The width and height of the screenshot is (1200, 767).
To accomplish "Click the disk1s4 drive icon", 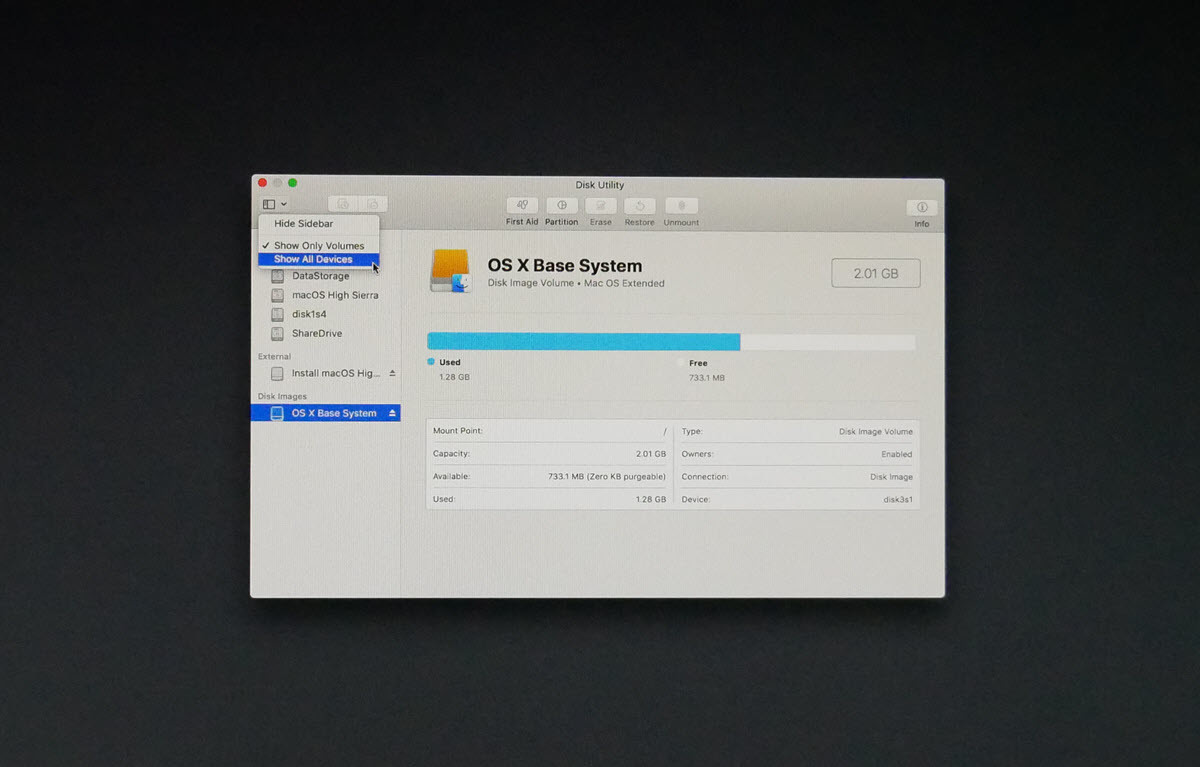I will (x=277, y=314).
